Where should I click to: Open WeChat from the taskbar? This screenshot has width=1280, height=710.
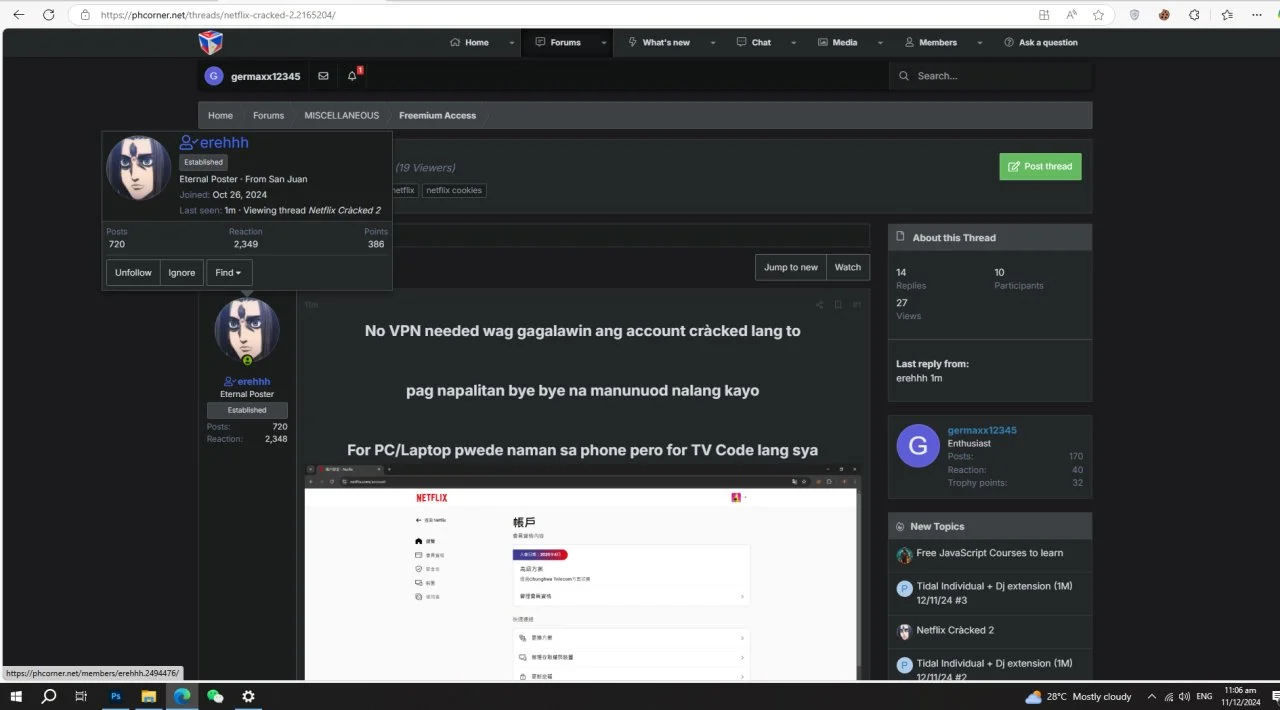(215, 696)
